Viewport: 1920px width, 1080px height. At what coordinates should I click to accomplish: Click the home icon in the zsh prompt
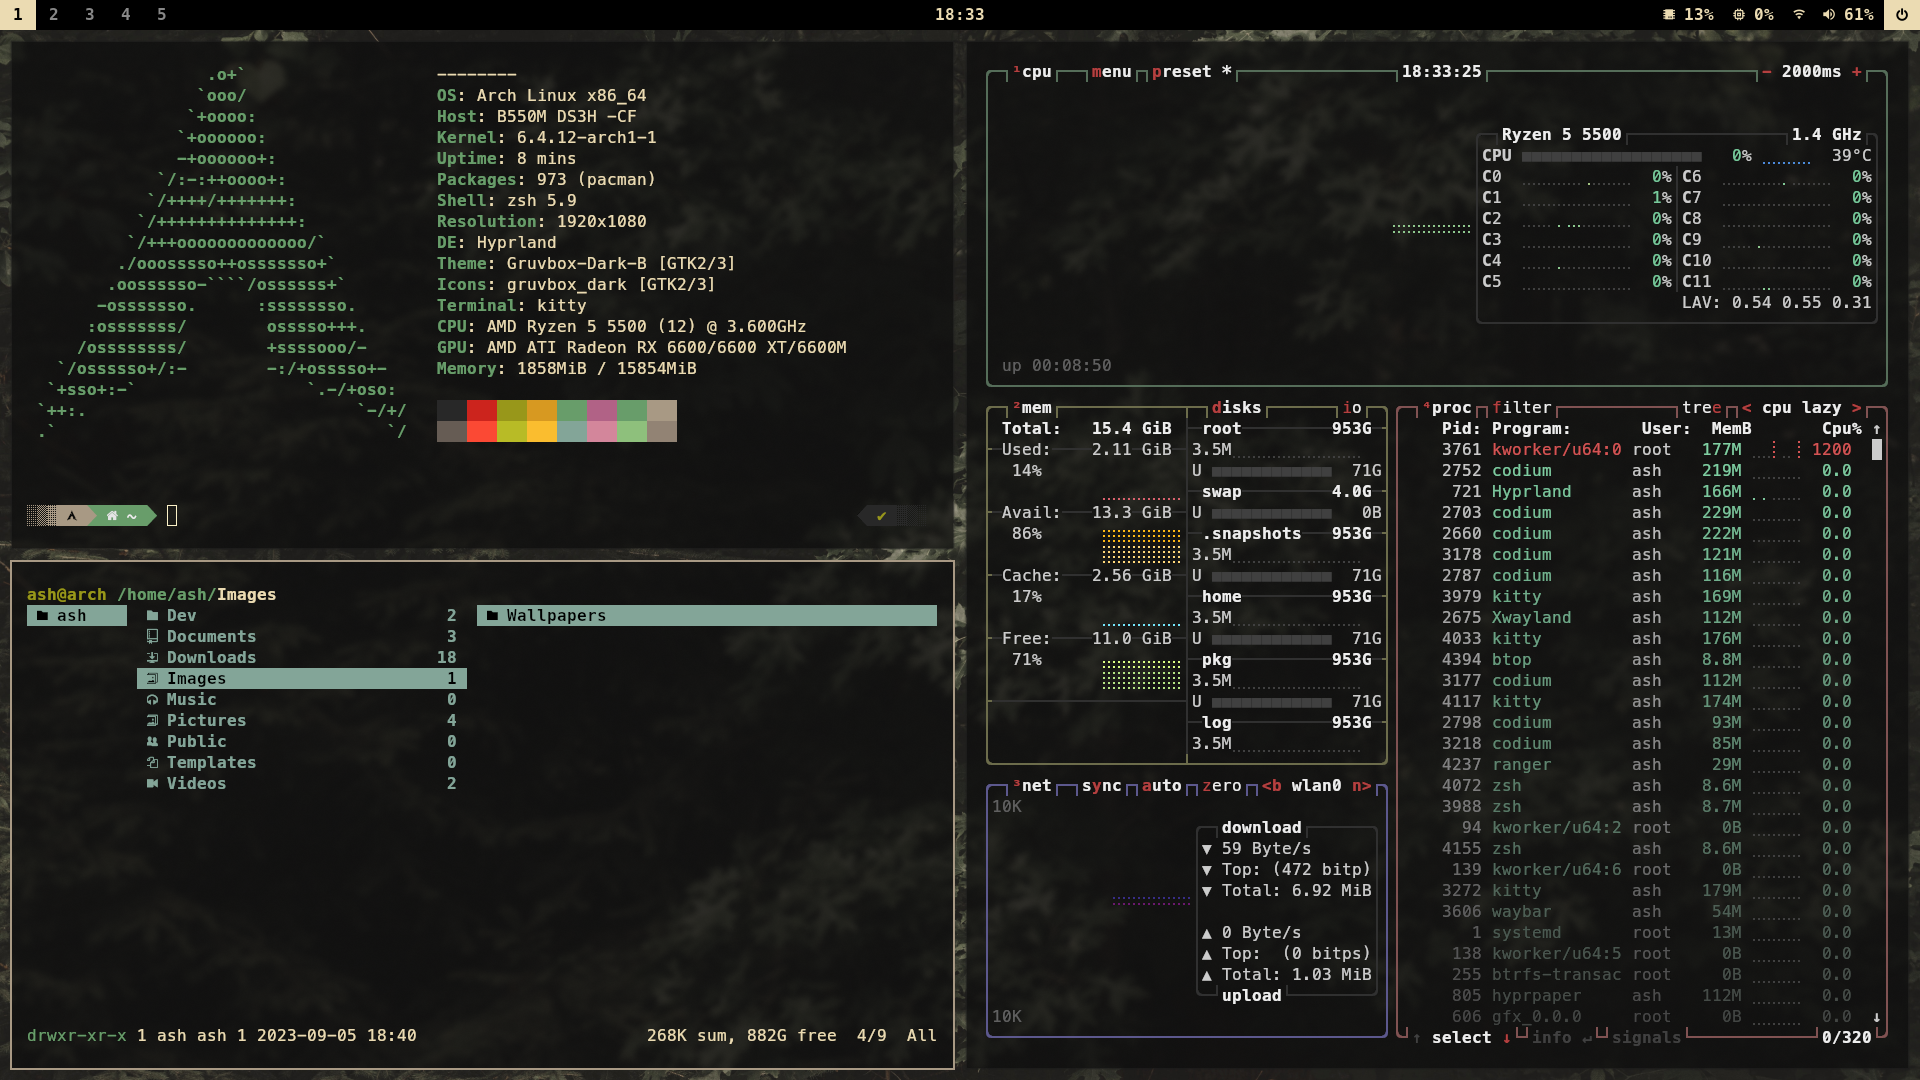[x=112, y=516]
